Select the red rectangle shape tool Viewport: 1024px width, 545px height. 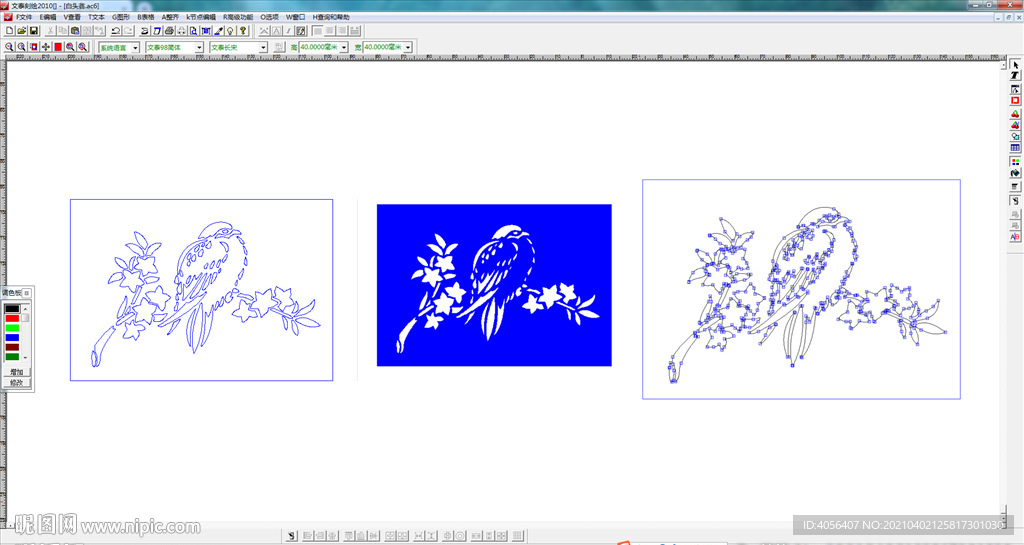[1015, 101]
